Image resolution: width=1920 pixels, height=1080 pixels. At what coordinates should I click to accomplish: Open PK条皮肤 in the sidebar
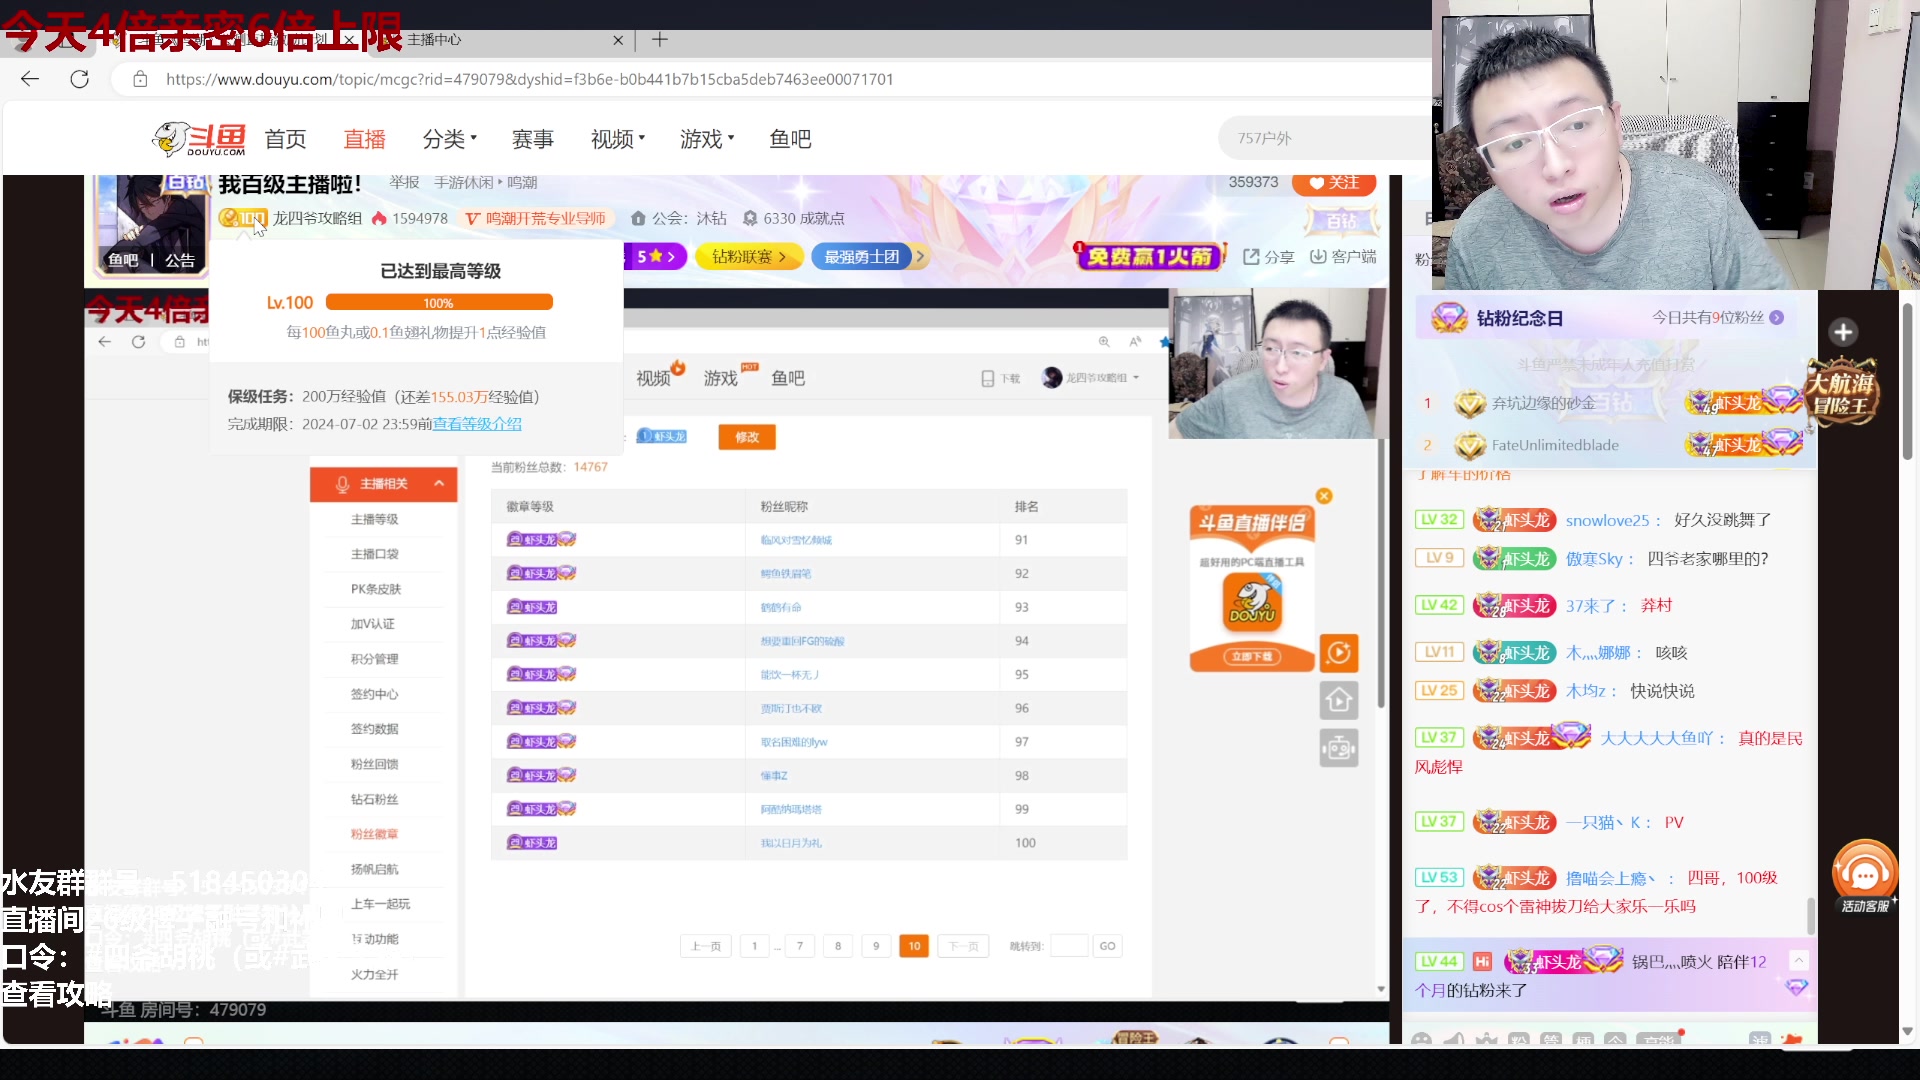coord(376,589)
